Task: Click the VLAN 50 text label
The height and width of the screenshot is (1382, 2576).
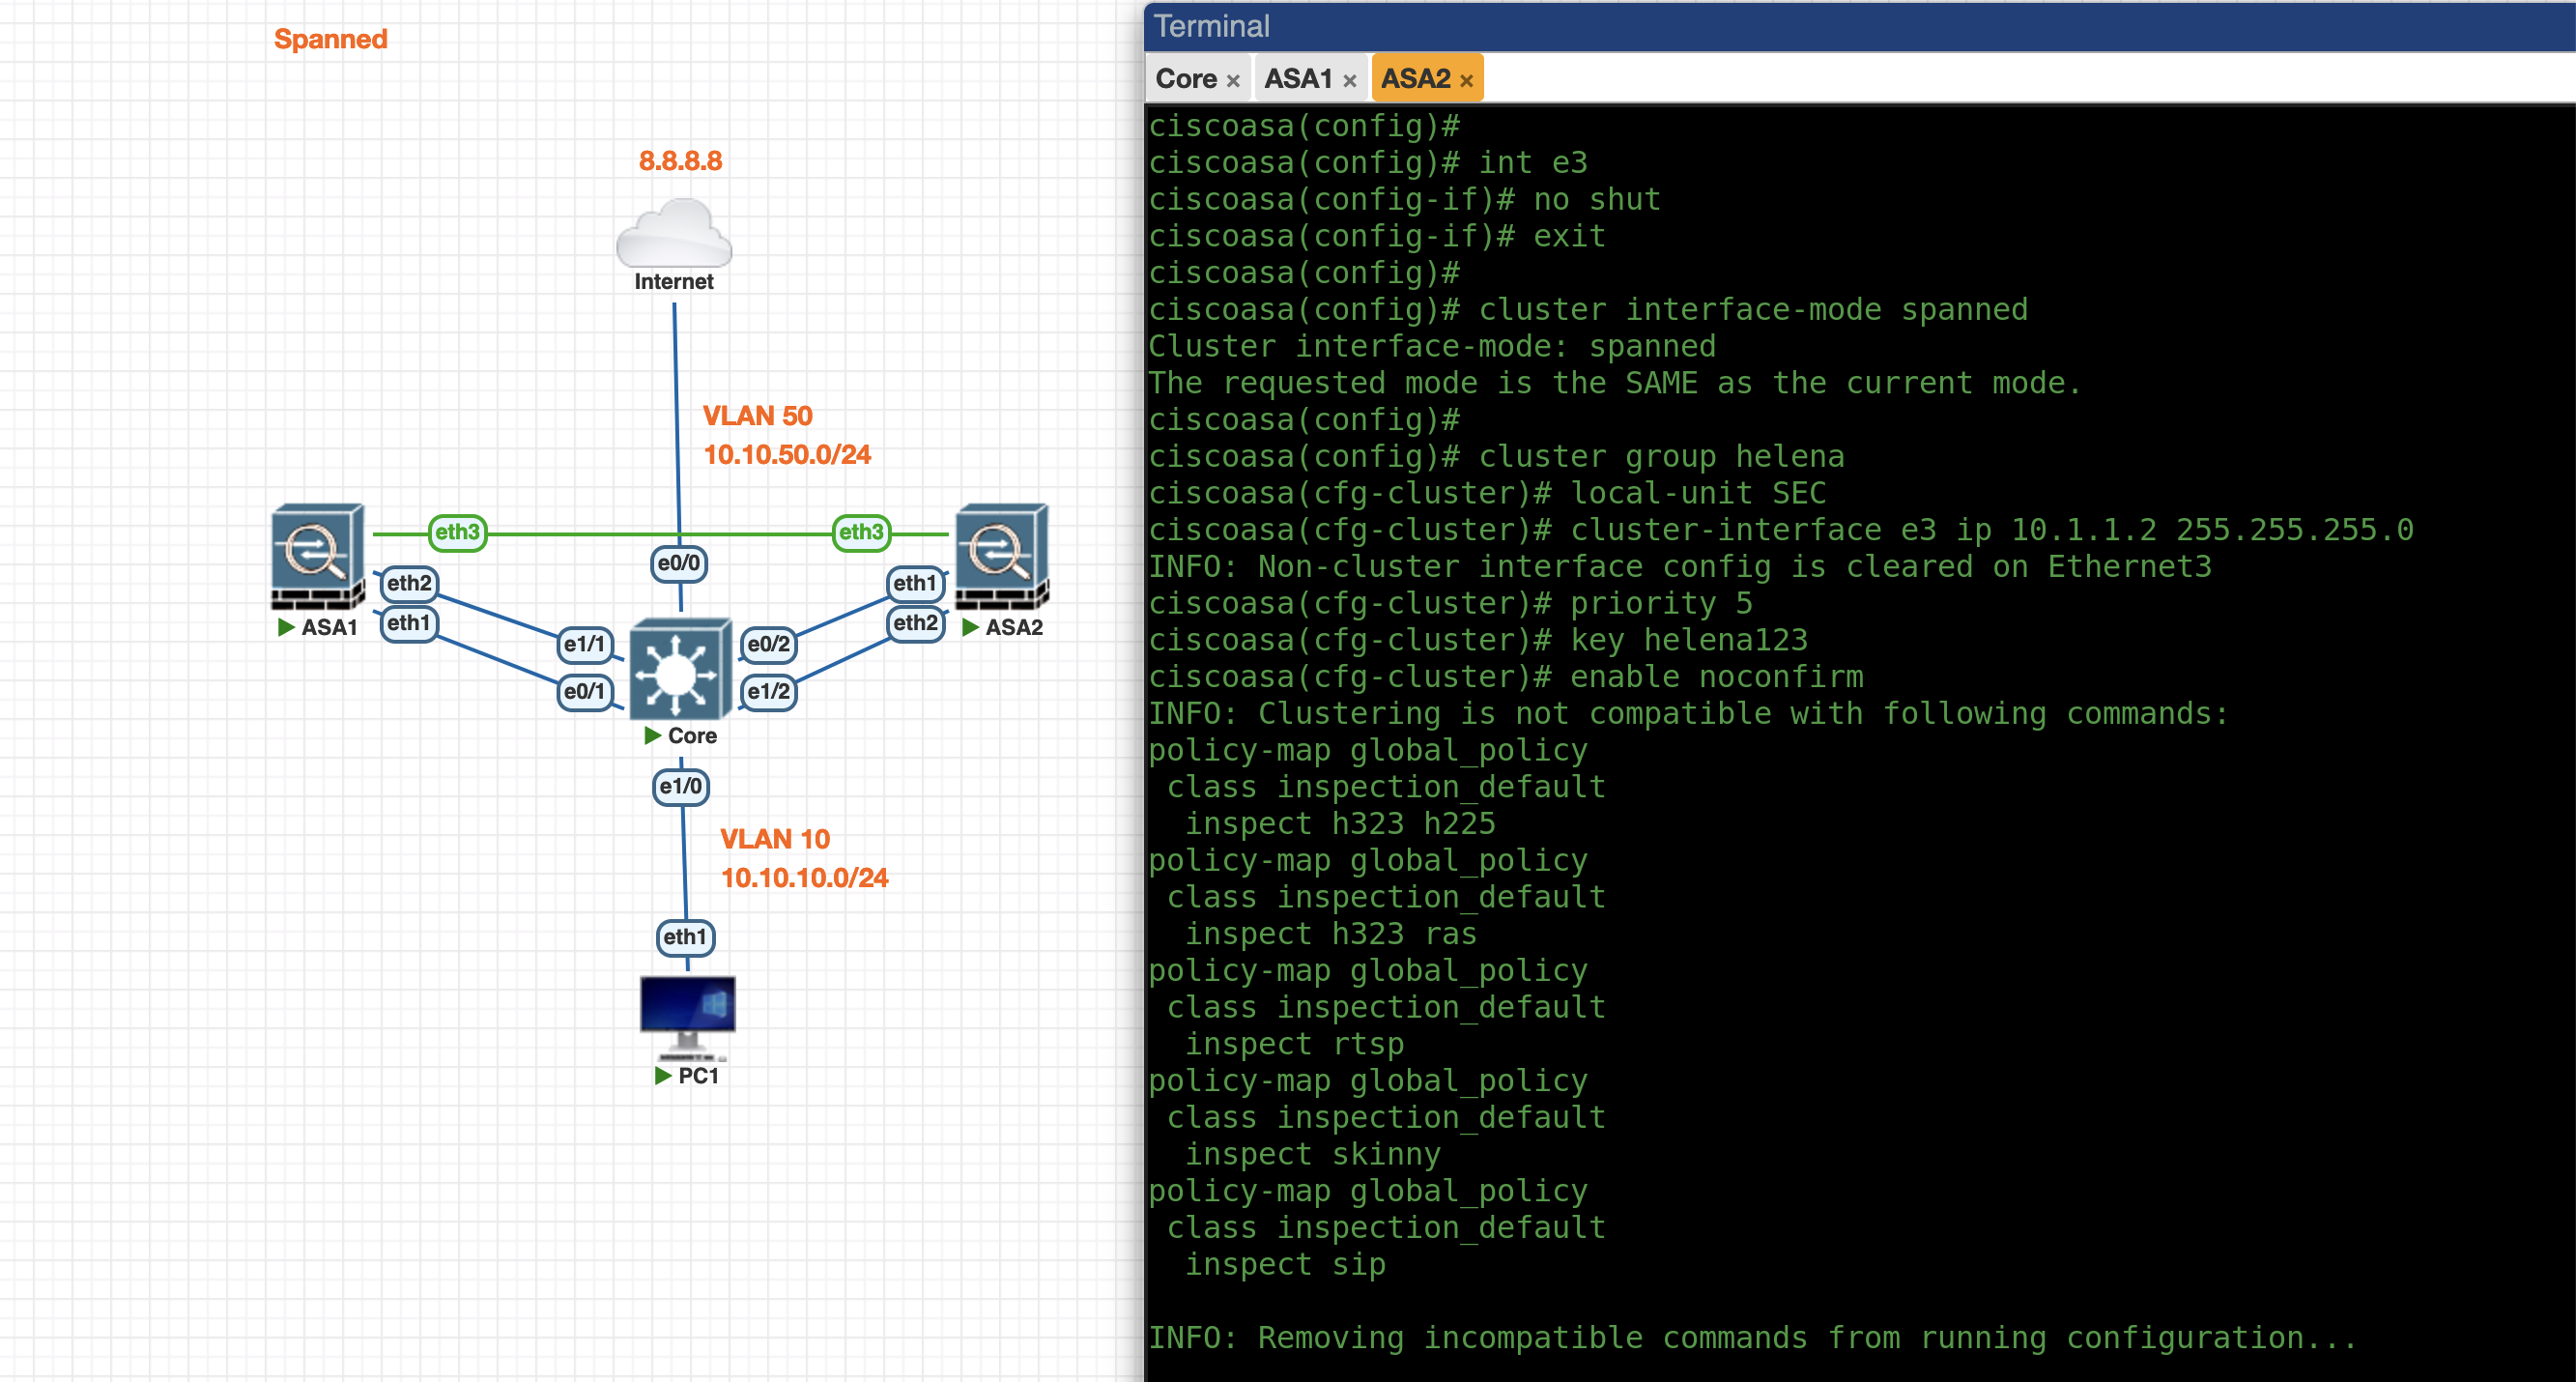Action: tap(757, 416)
